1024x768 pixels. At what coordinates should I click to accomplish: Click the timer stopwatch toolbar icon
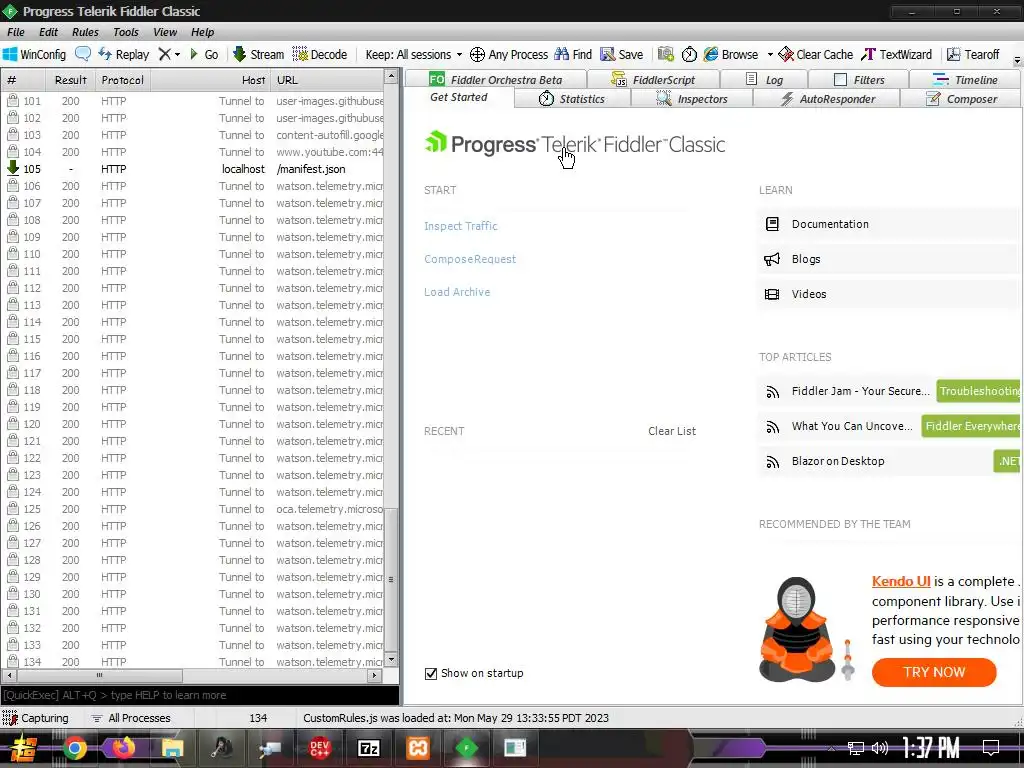click(689, 54)
